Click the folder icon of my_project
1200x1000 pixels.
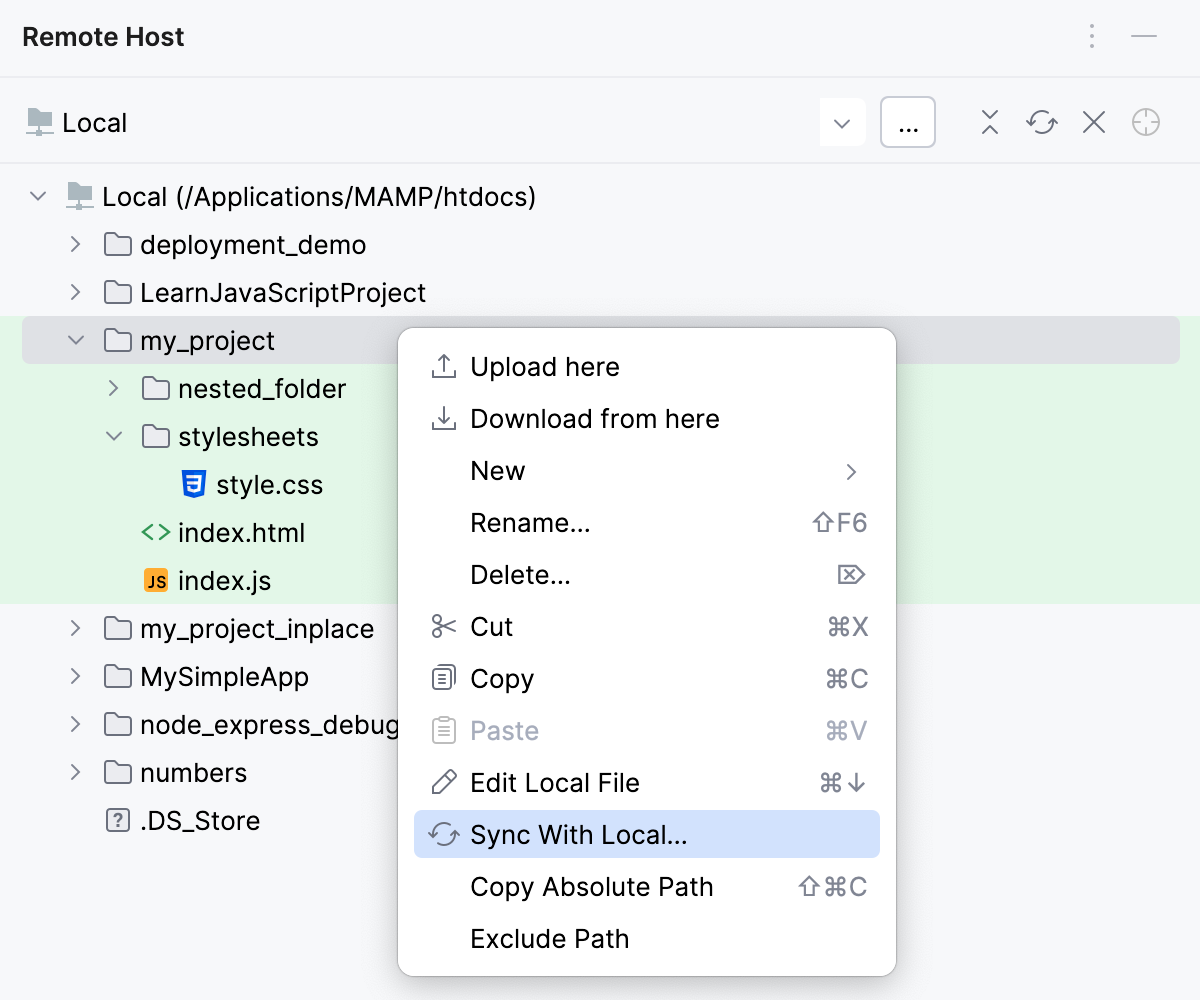[116, 340]
